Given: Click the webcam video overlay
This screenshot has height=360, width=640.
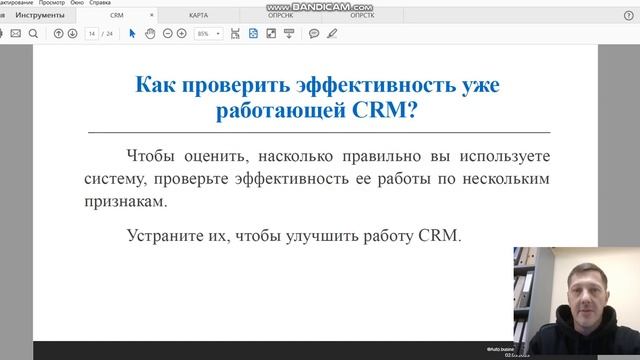Looking at the screenshot, I should point(576,301).
